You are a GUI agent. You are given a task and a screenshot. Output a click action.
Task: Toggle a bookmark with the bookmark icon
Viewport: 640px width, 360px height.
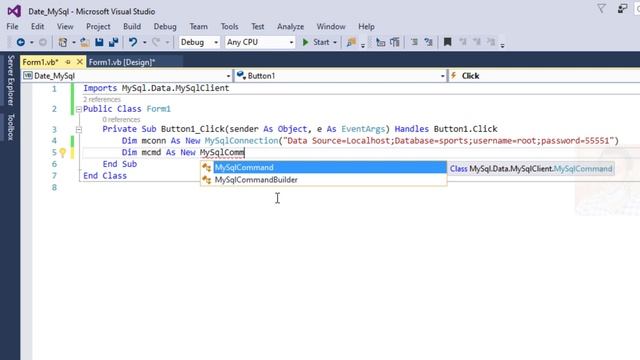click(x=447, y=42)
